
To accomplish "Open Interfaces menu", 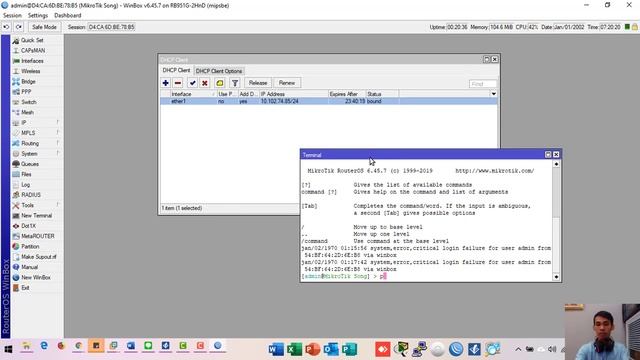I will pyautogui.click(x=32, y=61).
